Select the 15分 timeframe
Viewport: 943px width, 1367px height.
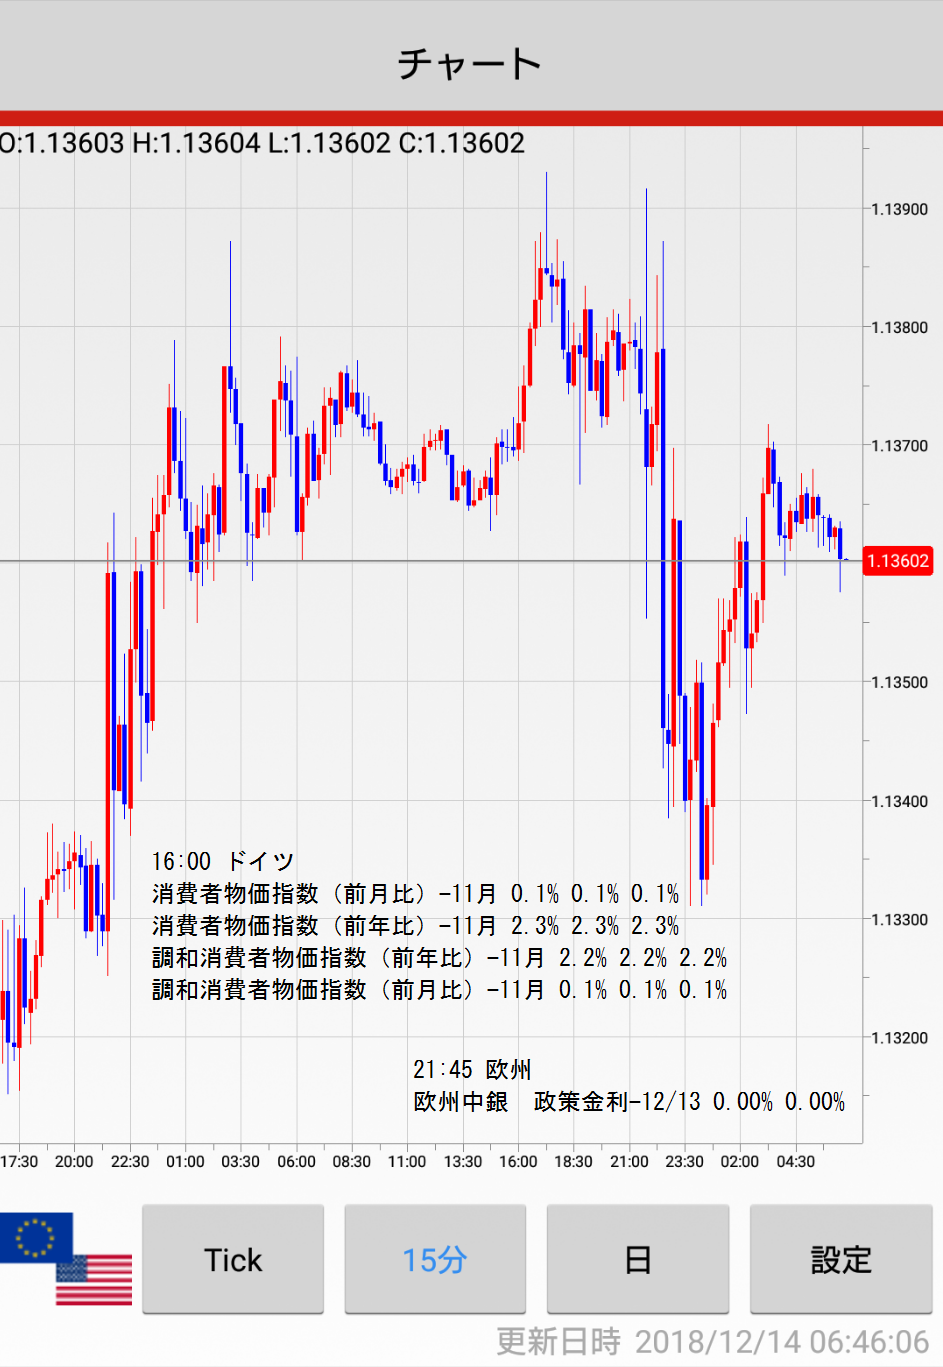(435, 1260)
